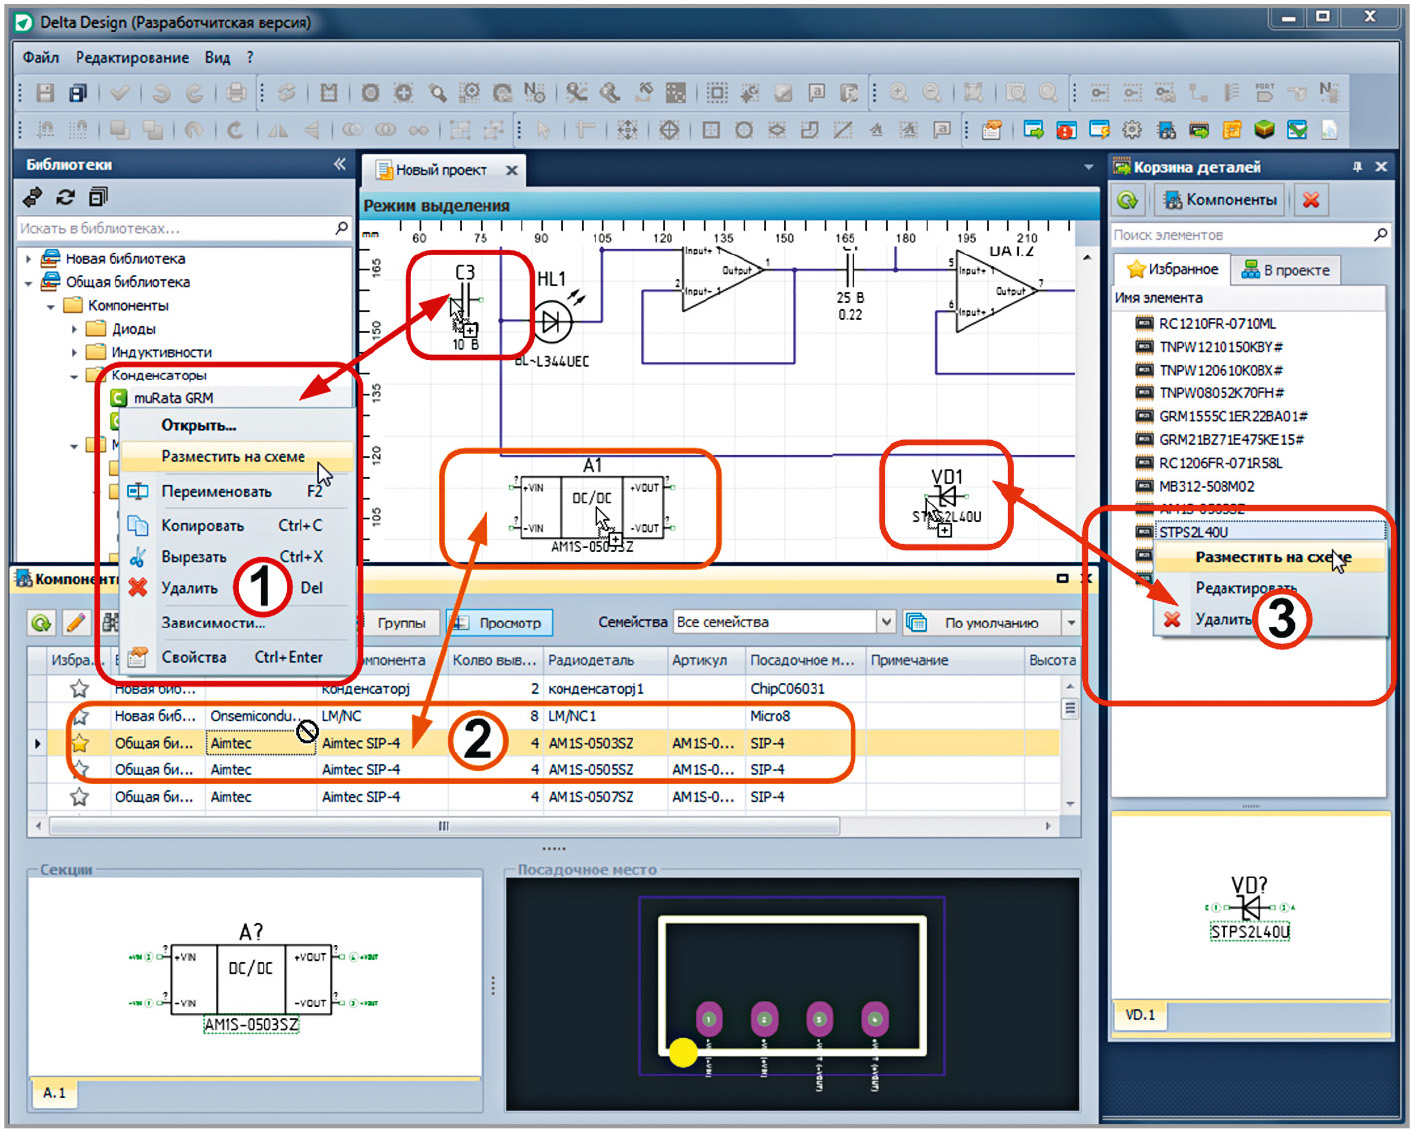1414x1132 pixels.
Task: Click the Искать в библиотеках search field
Action: tap(175, 229)
